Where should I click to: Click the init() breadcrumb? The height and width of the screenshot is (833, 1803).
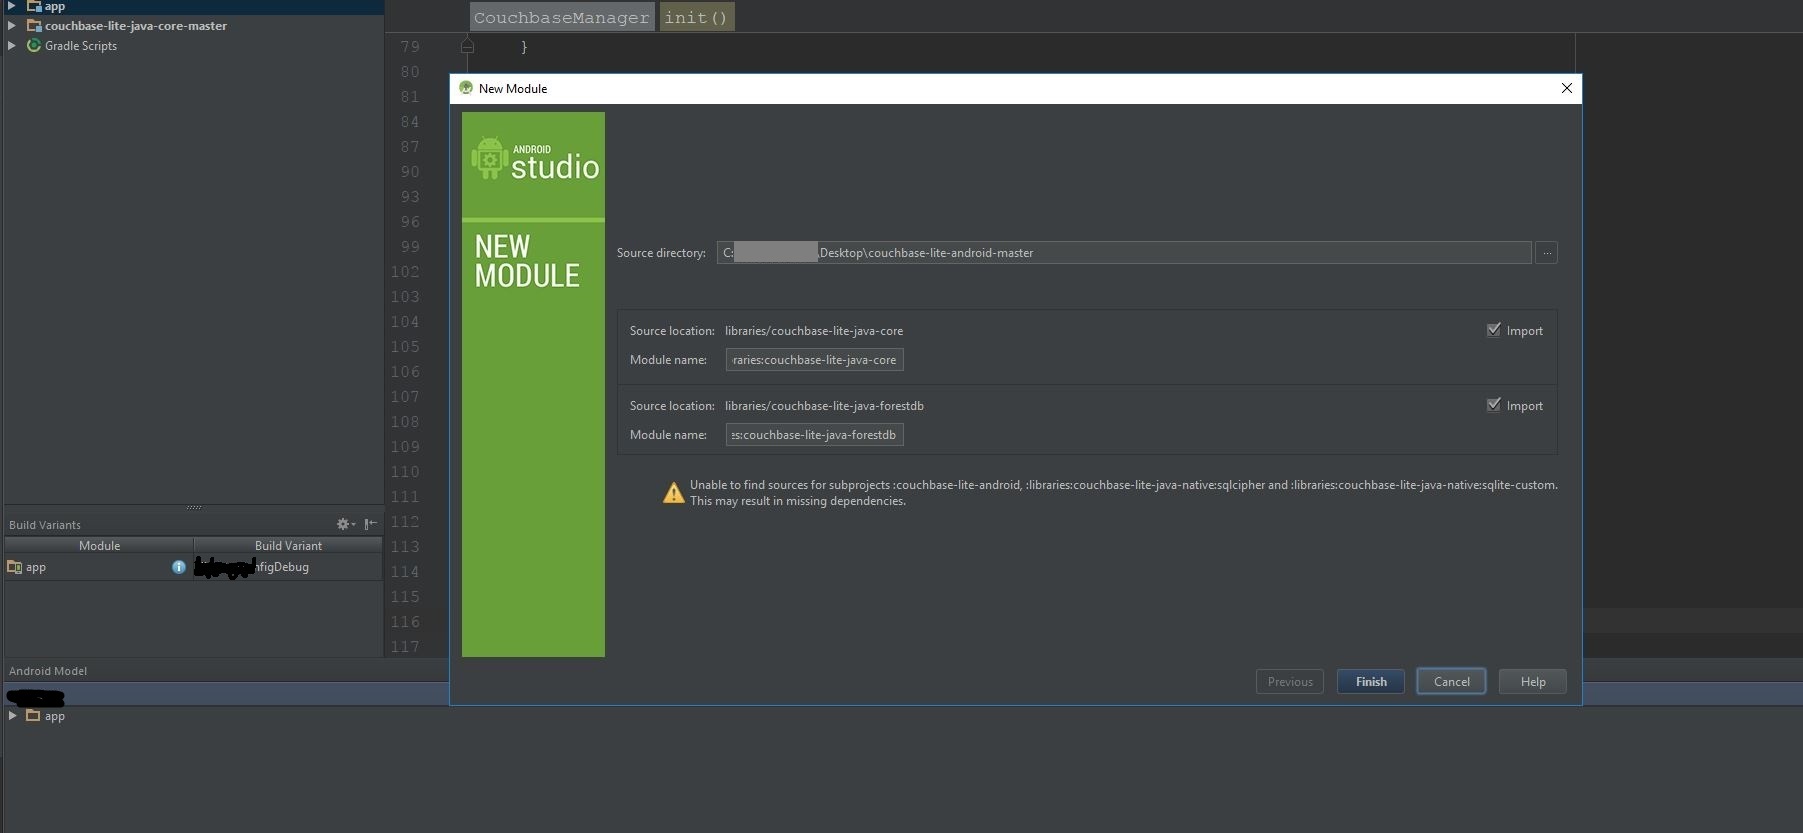click(x=697, y=17)
